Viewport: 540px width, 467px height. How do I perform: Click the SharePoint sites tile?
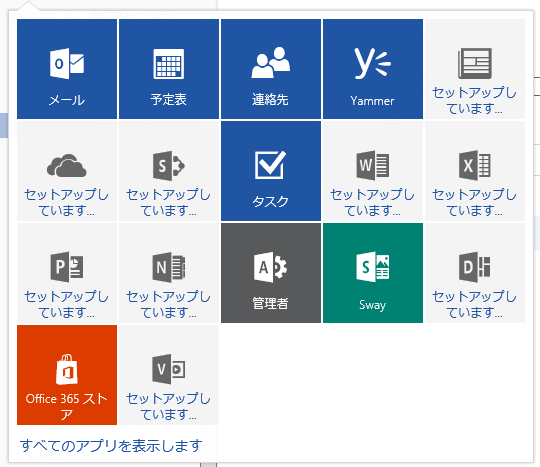(169, 171)
